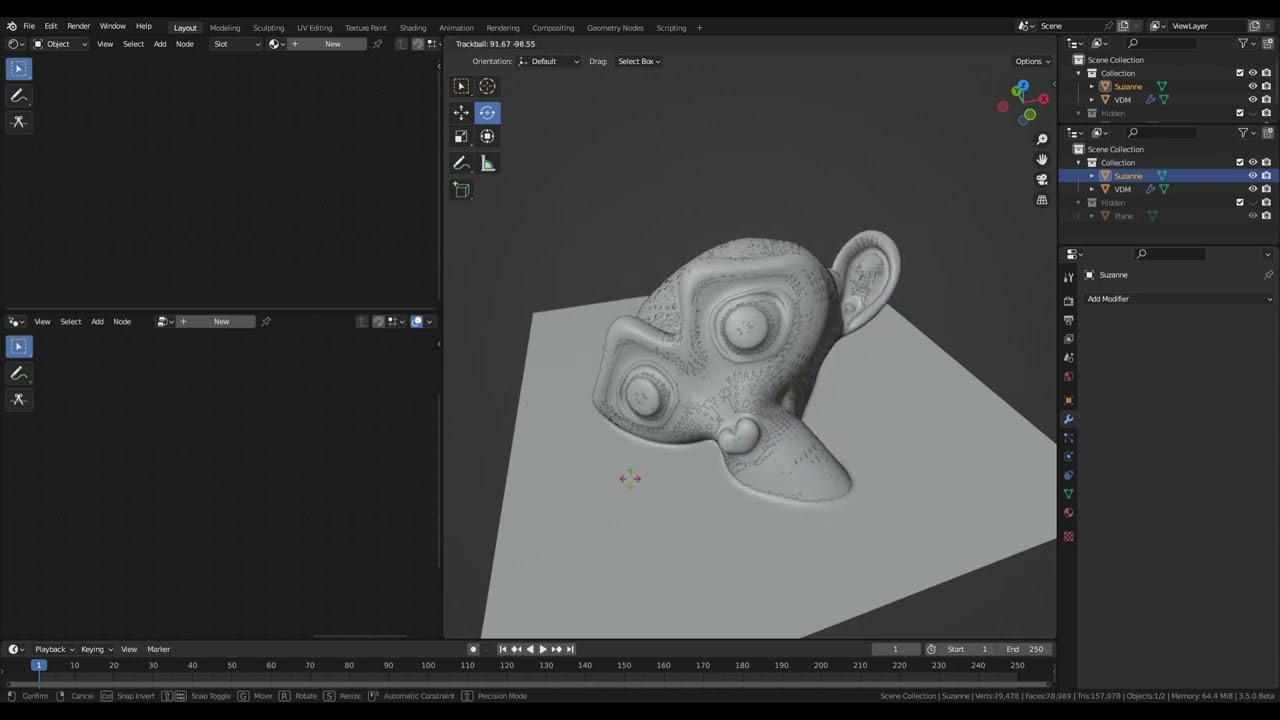Click the Add Modifier button
1280x720 pixels.
(1178, 298)
